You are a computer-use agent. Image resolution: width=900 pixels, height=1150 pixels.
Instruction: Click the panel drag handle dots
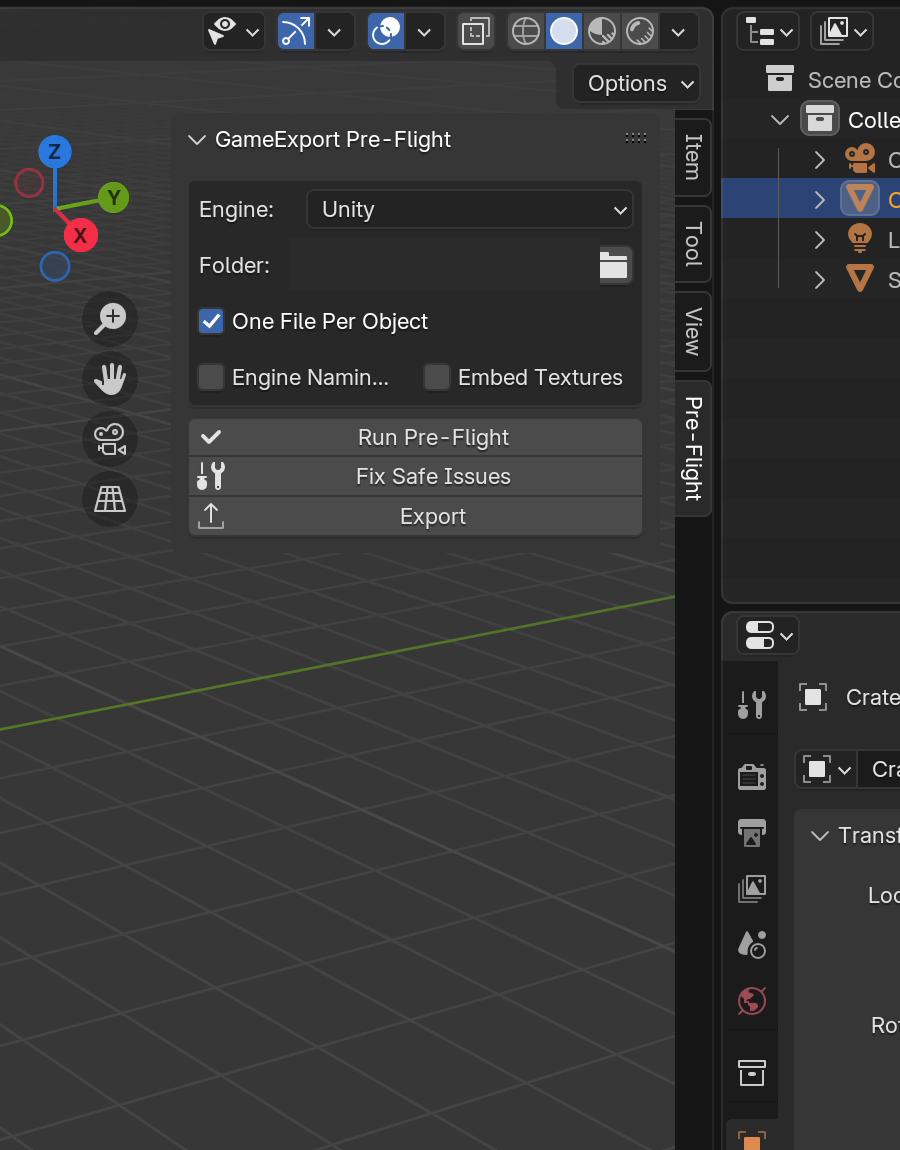point(636,138)
